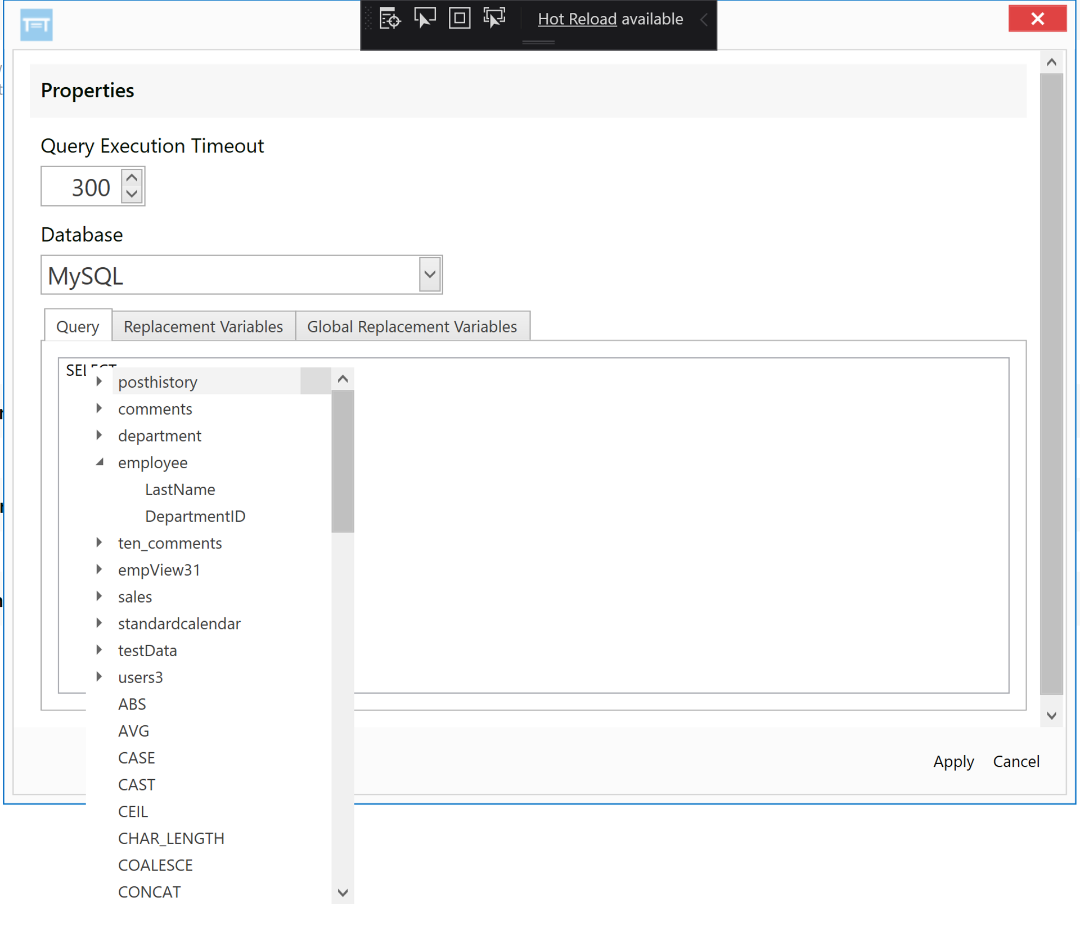Decrease timeout with the down stepper arrow
This screenshot has height=934, width=1080.
pos(131,193)
